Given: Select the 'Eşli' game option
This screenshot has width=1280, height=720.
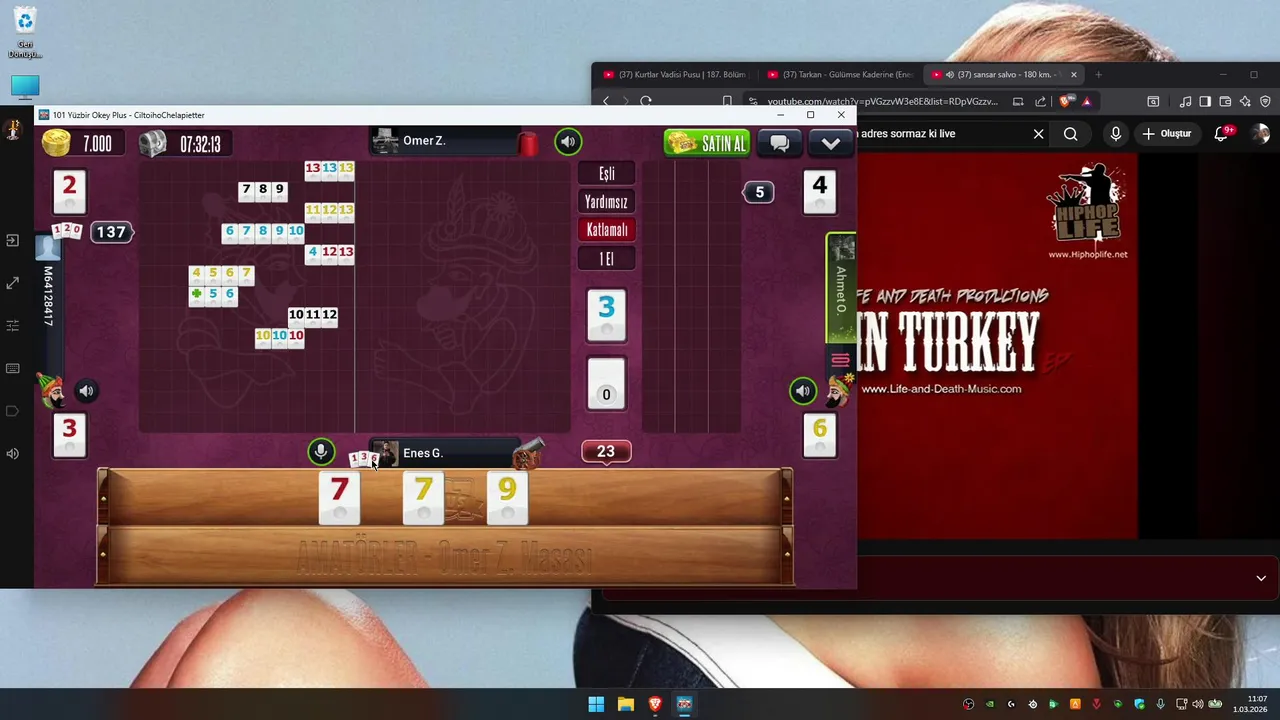Looking at the screenshot, I should (606, 173).
